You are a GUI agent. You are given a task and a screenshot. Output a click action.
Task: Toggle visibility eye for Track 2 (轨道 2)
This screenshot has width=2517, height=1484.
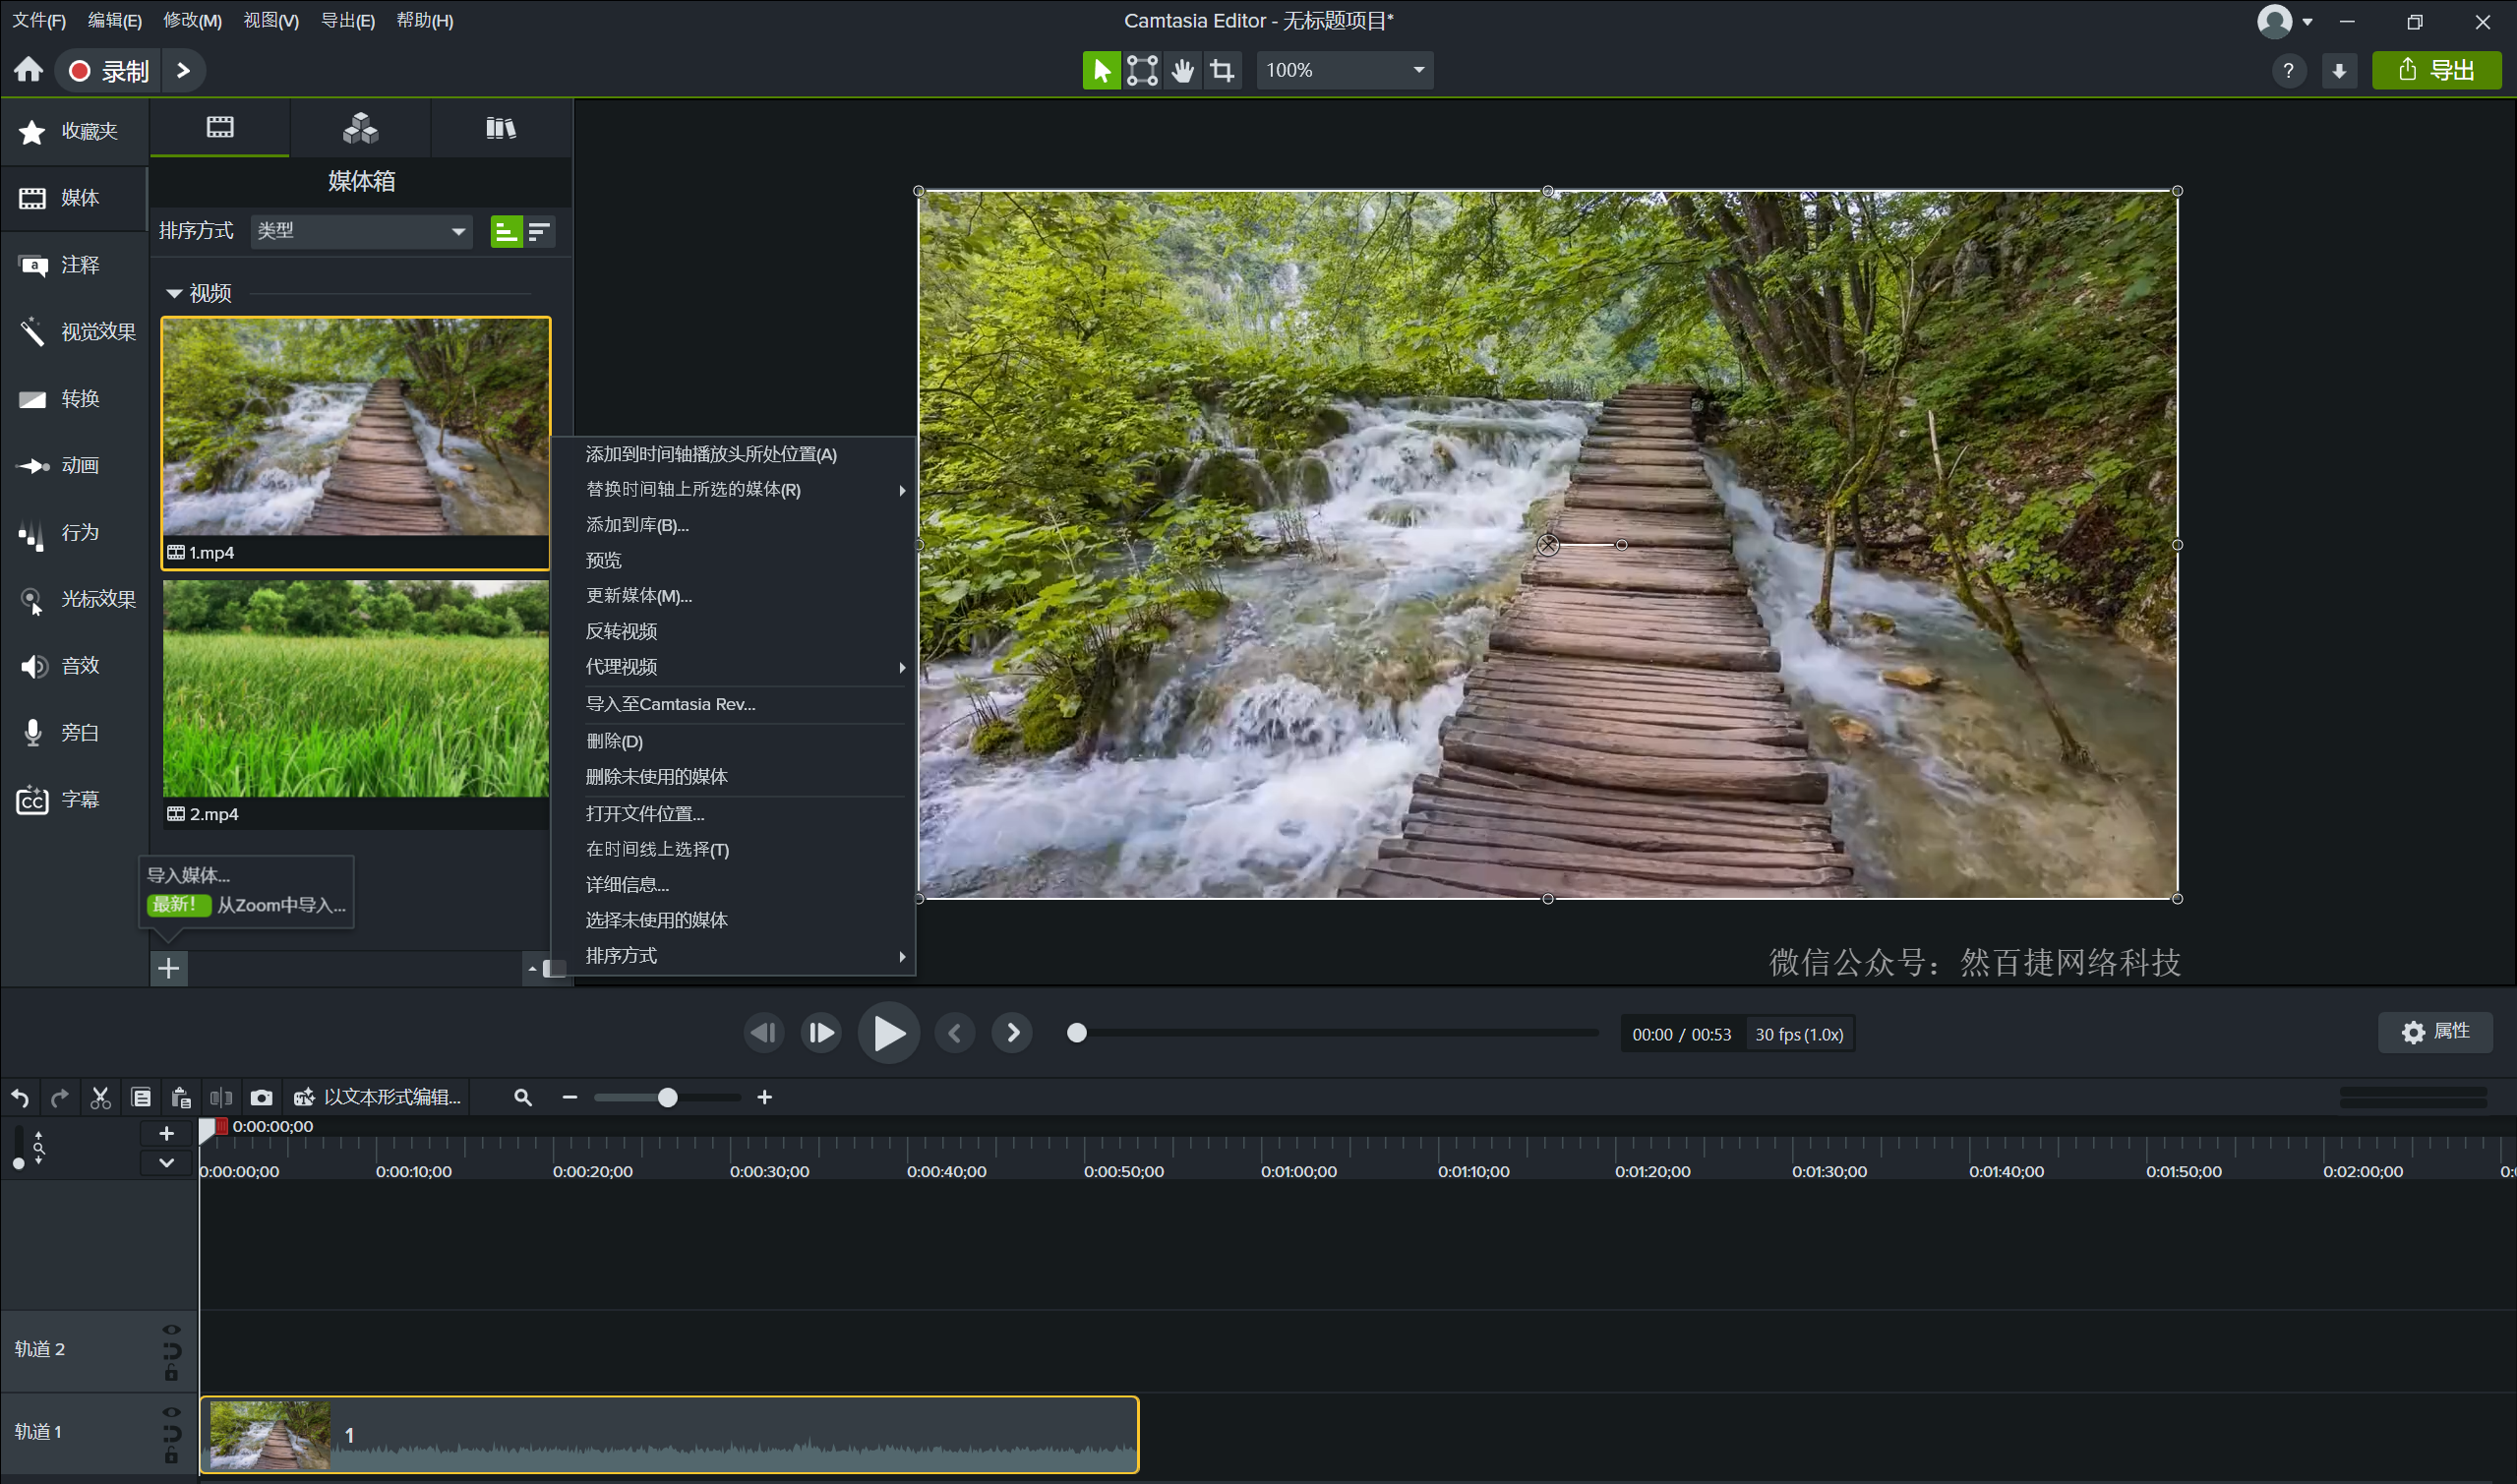tap(171, 1329)
